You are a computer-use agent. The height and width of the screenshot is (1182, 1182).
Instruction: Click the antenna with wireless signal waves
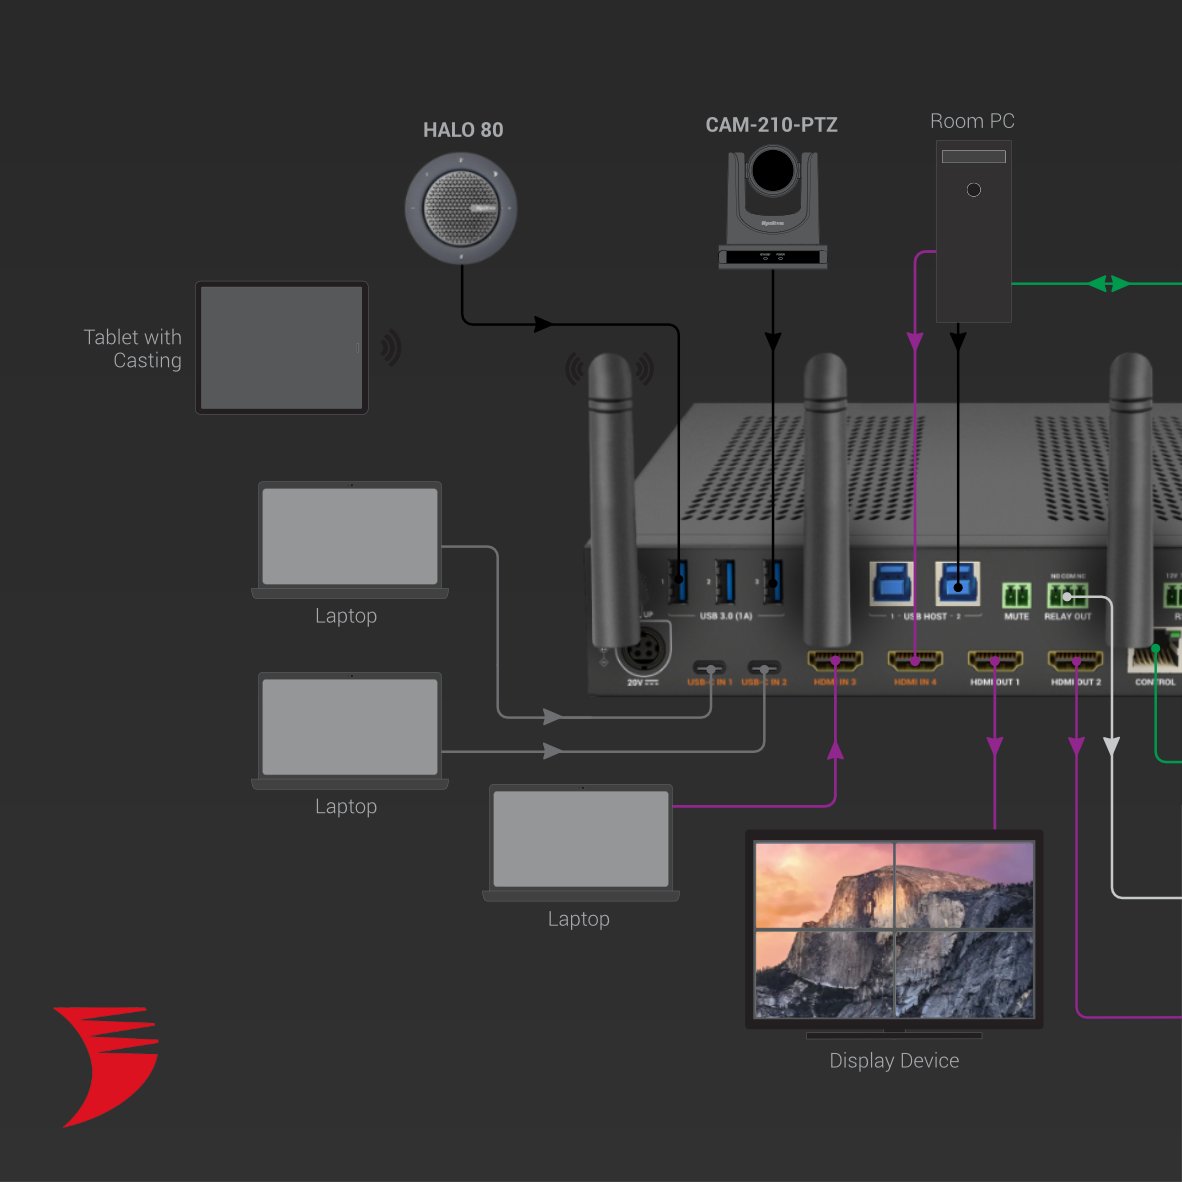point(611,501)
